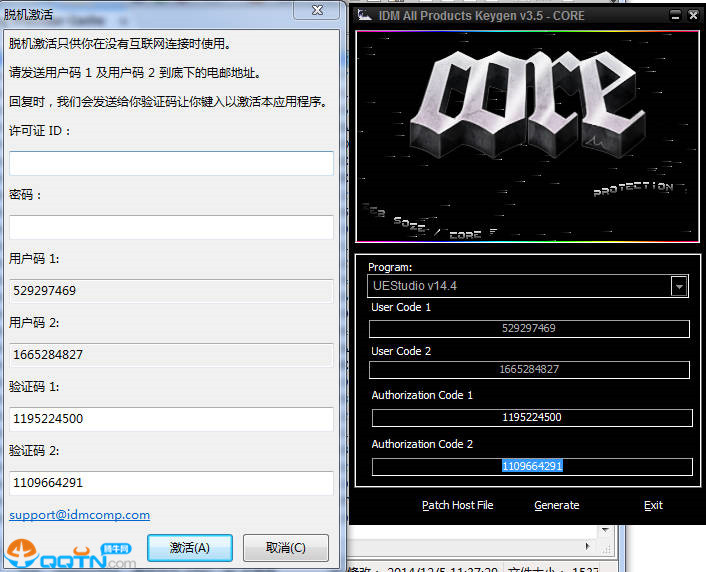Screen dimensions: 706x572
Task: Click the highlighted Authorization Code 2 field
Action: [x=531, y=467]
